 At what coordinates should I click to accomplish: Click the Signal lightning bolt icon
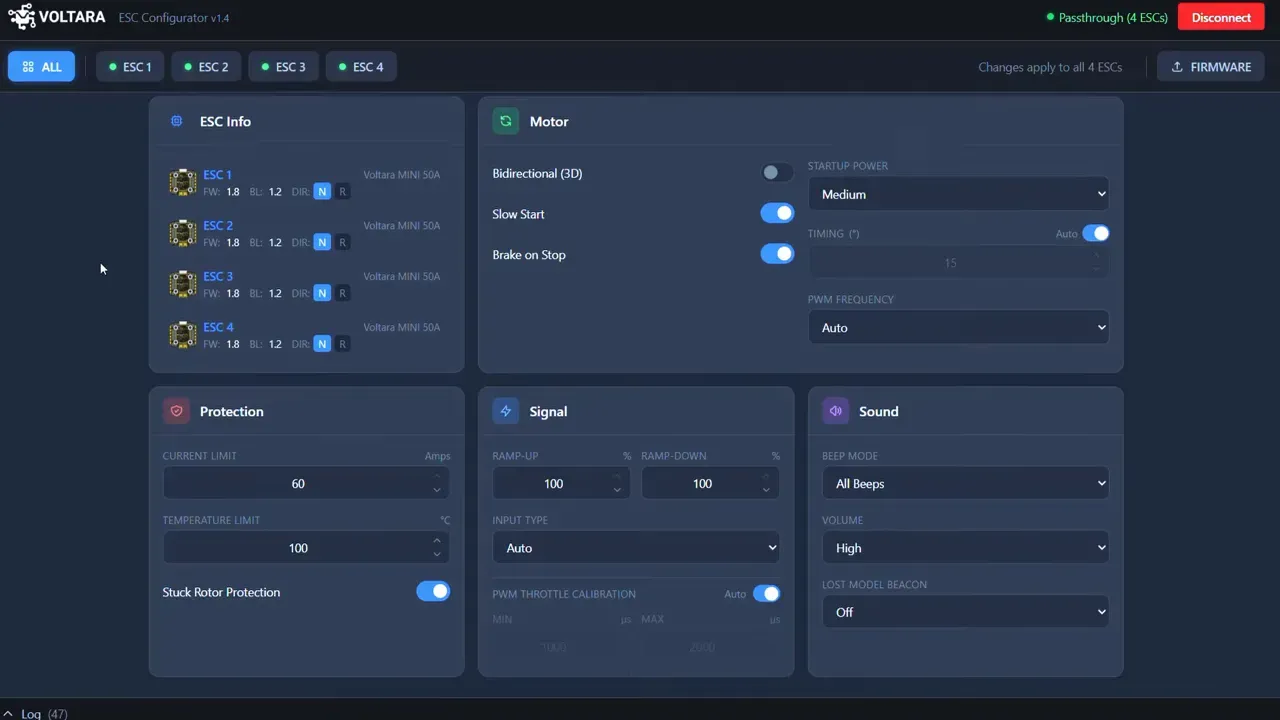click(506, 411)
